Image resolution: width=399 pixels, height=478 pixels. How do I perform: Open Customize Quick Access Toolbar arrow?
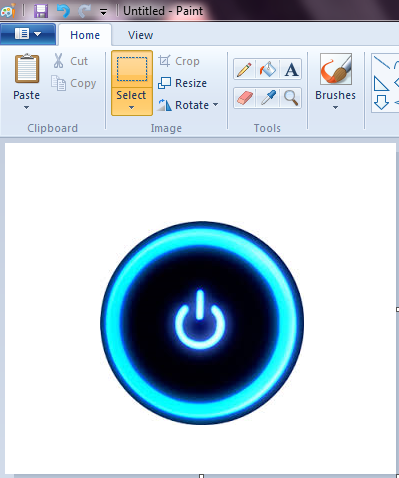tap(104, 13)
